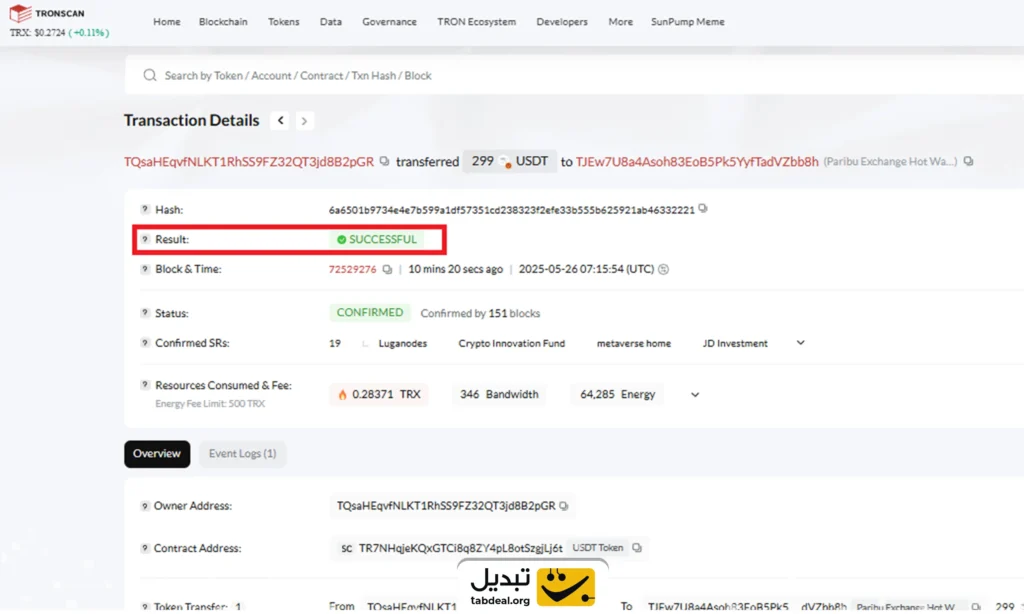Select the Overview tab
The width and height of the screenshot is (1024, 614).
[x=157, y=454]
